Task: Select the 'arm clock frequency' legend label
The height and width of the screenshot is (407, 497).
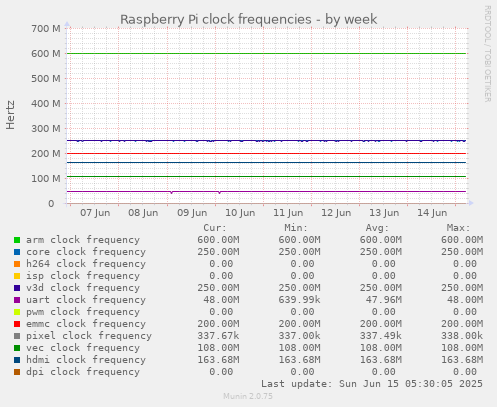Action: coord(83,240)
